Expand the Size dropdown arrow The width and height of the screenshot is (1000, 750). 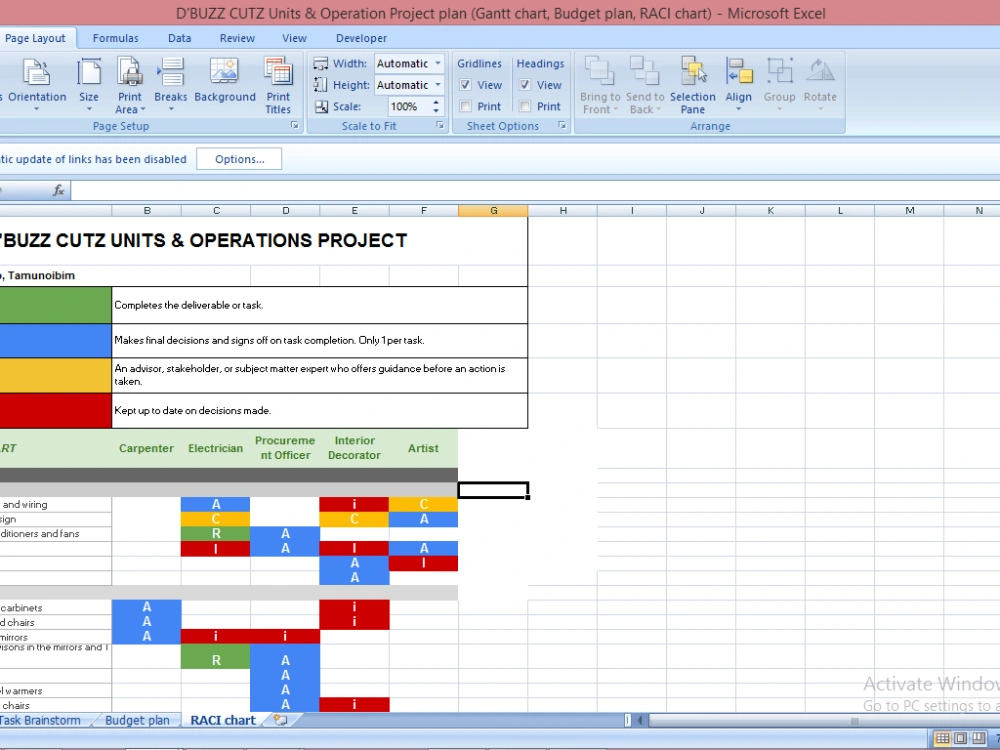click(89, 110)
